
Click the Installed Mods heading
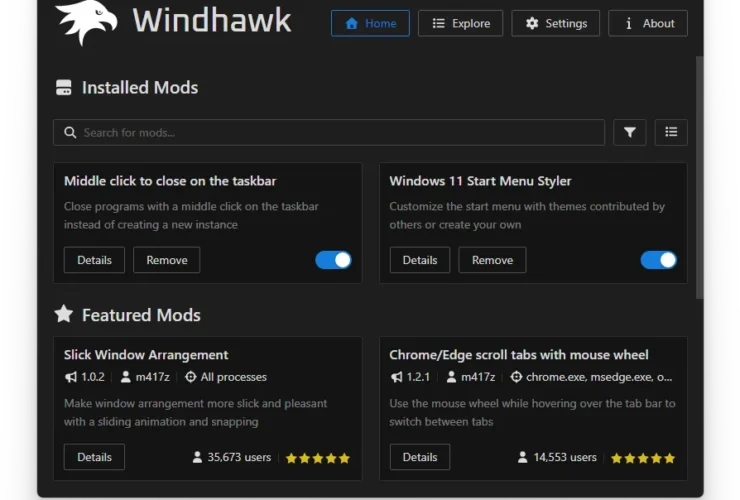click(x=140, y=87)
